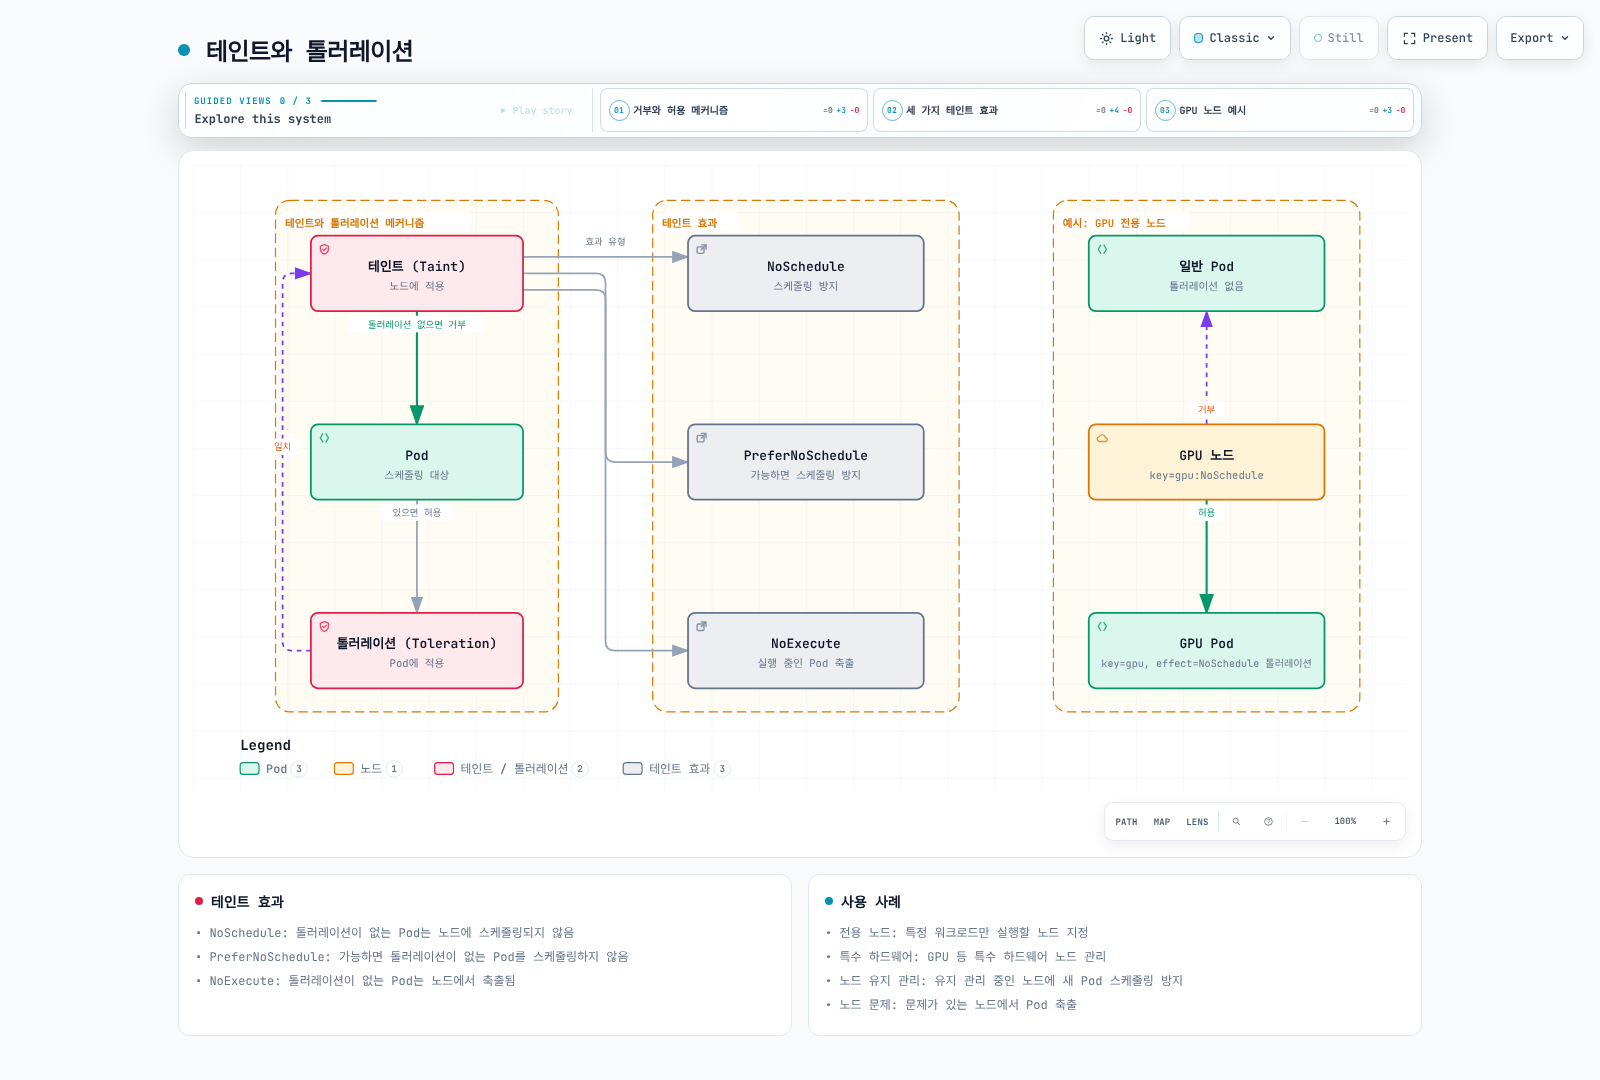1600x1080 pixels.
Task: Select the PreferNoSchedule node
Action: 806,462
